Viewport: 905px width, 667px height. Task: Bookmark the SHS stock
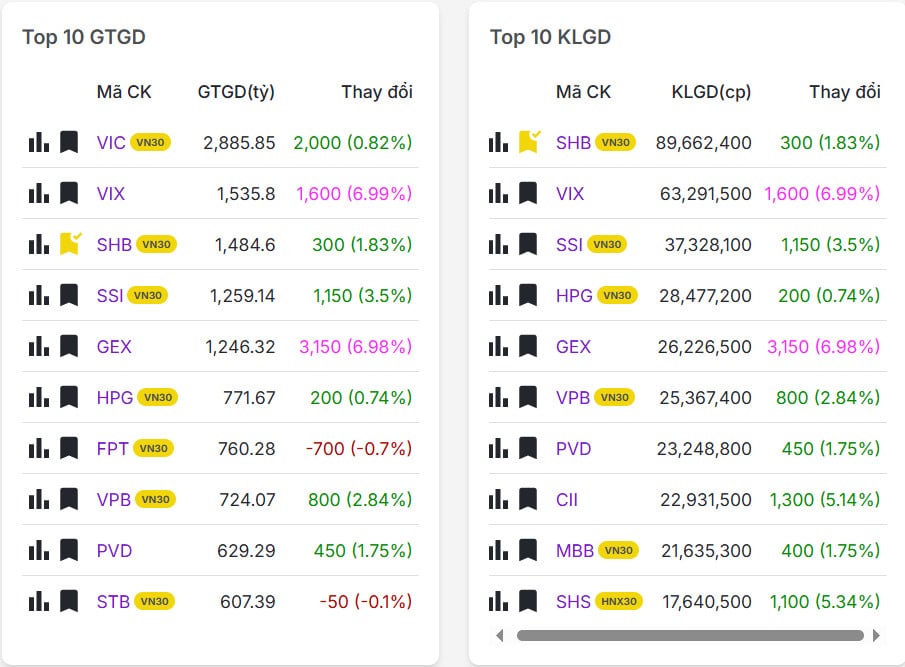click(x=528, y=601)
